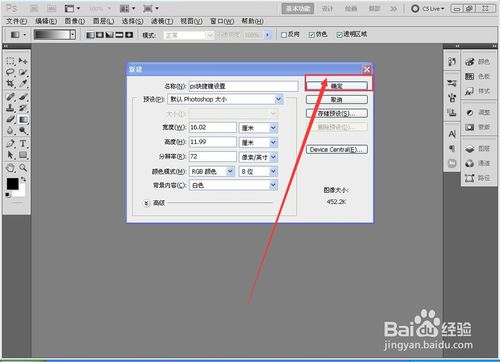Toggle the Reverse (反向) checkbox
The image size is (500, 362).
(290, 34)
